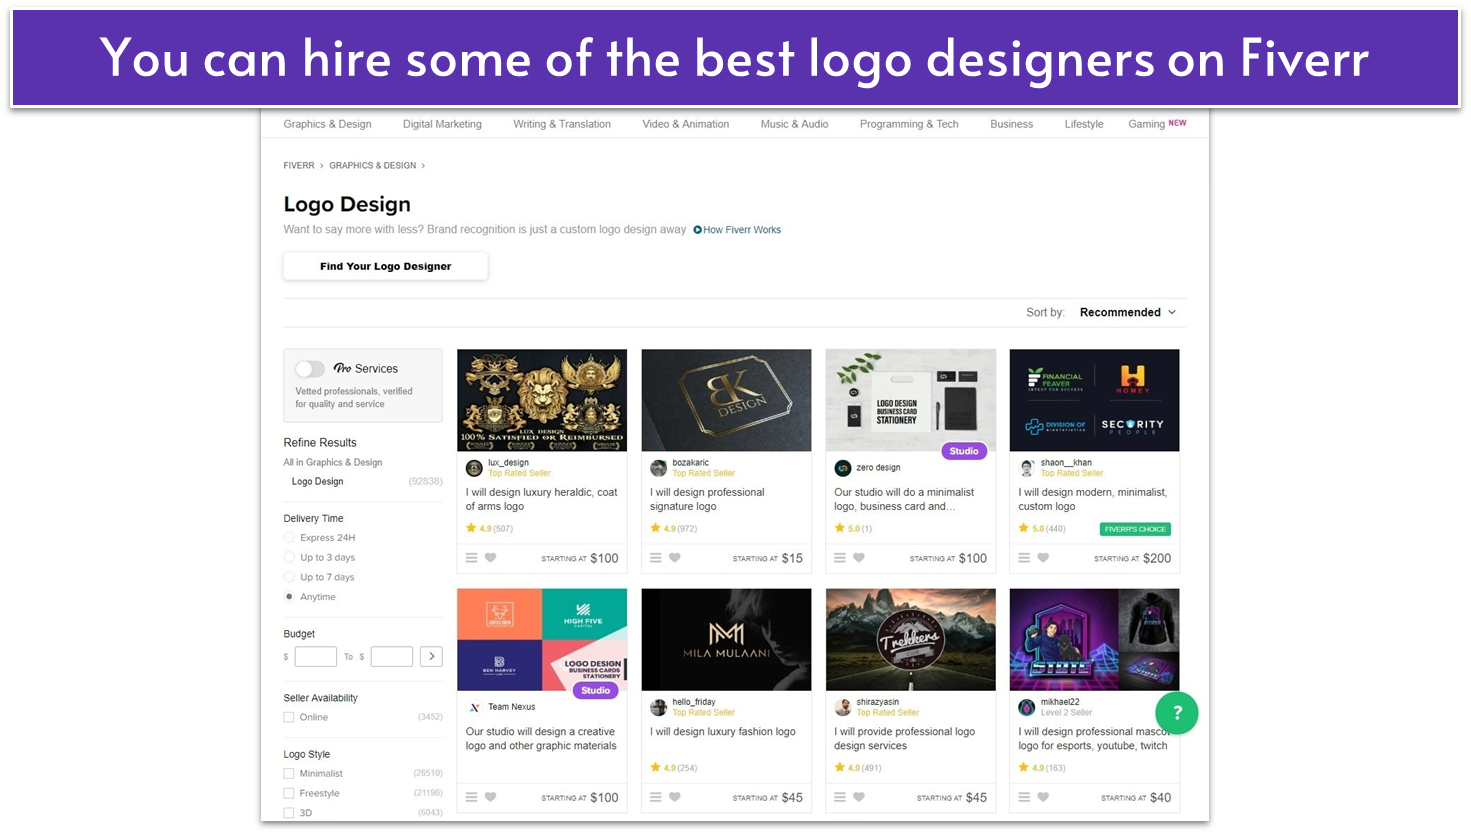The image size is (1471, 834).
Task: Open list menu icon on hello_friday card
Action: coord(655,797)
